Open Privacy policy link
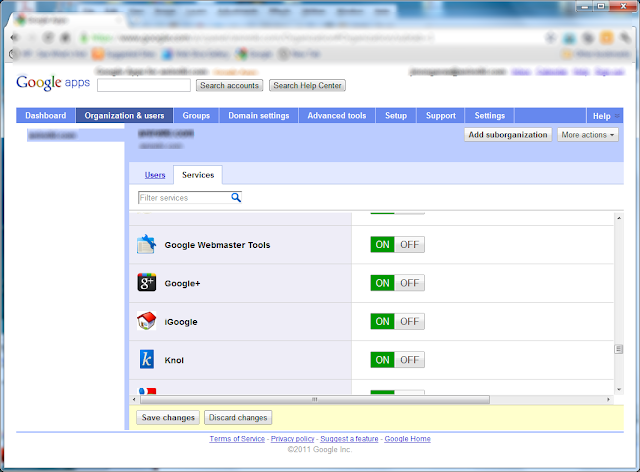Screen dimensions: 640x472 click(293, 439)
